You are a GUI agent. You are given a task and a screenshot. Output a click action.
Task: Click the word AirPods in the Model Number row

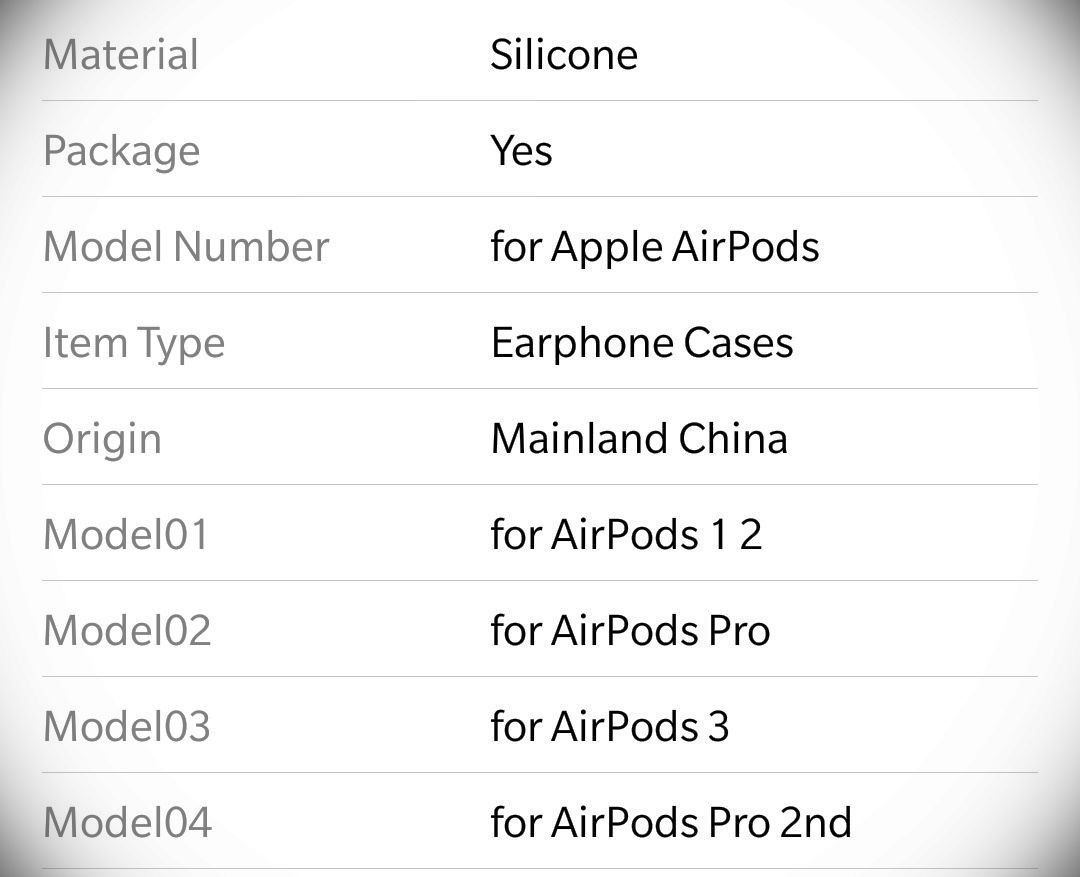coord(746,246)
